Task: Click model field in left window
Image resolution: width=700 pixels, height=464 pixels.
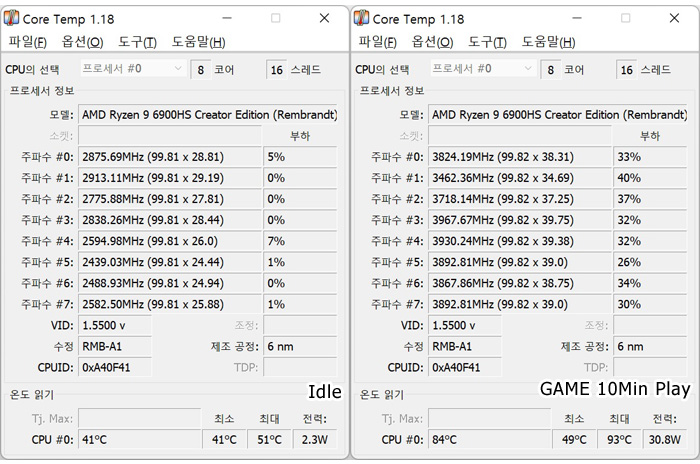Action: pos(208,115)
